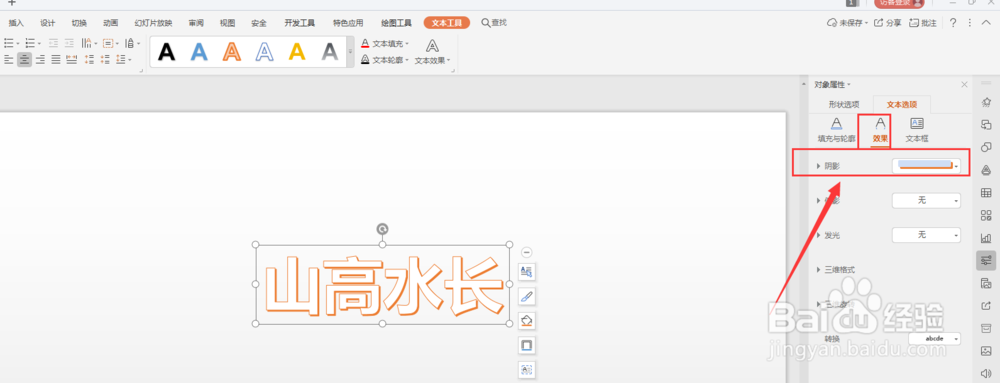Screen dimensions: 1000x383
Task: Open the 文本填充 text fill dropdown
Action: pos(385,43)
